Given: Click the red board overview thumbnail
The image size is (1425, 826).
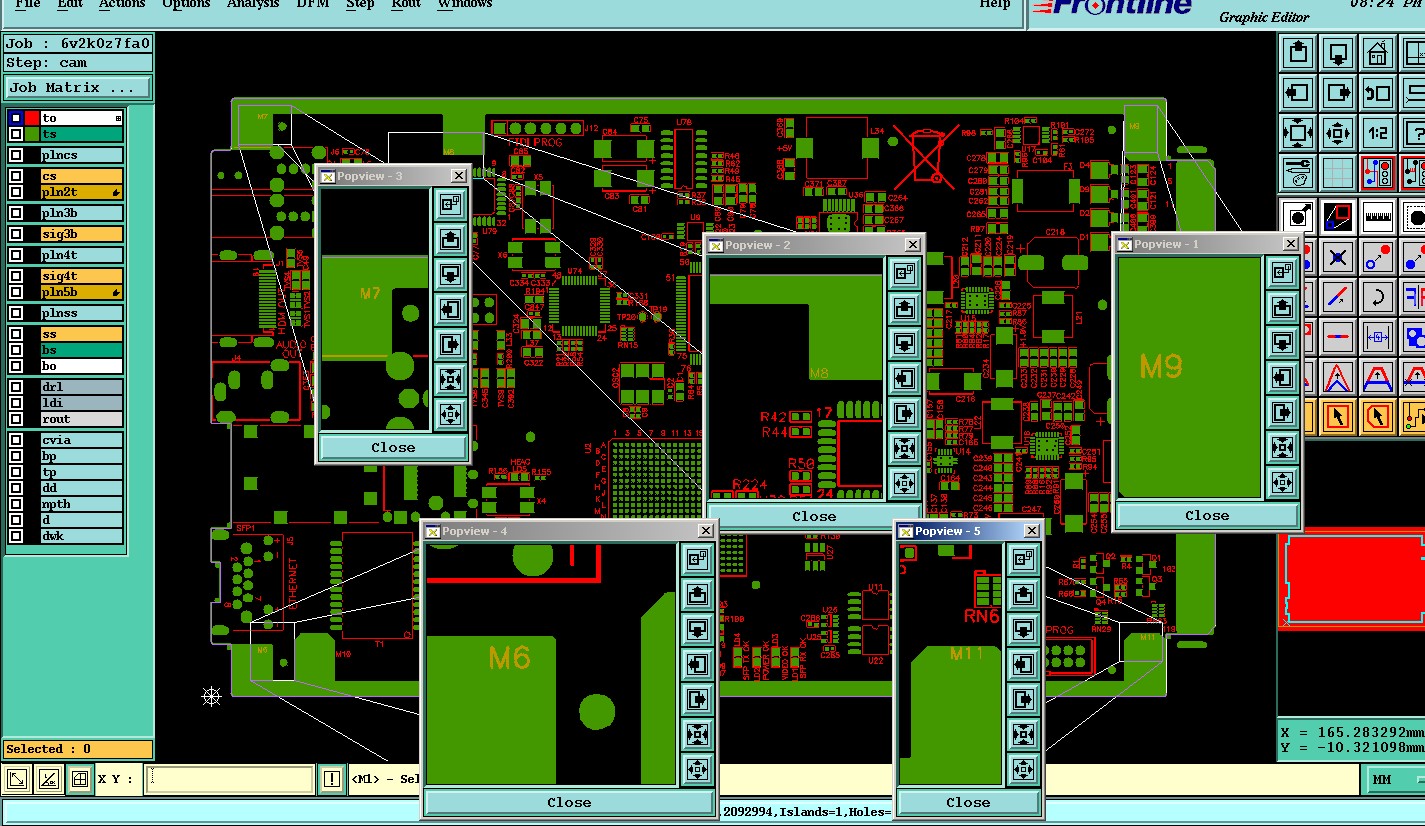Looking at the screenshot, I should [x=1351, y=579].
